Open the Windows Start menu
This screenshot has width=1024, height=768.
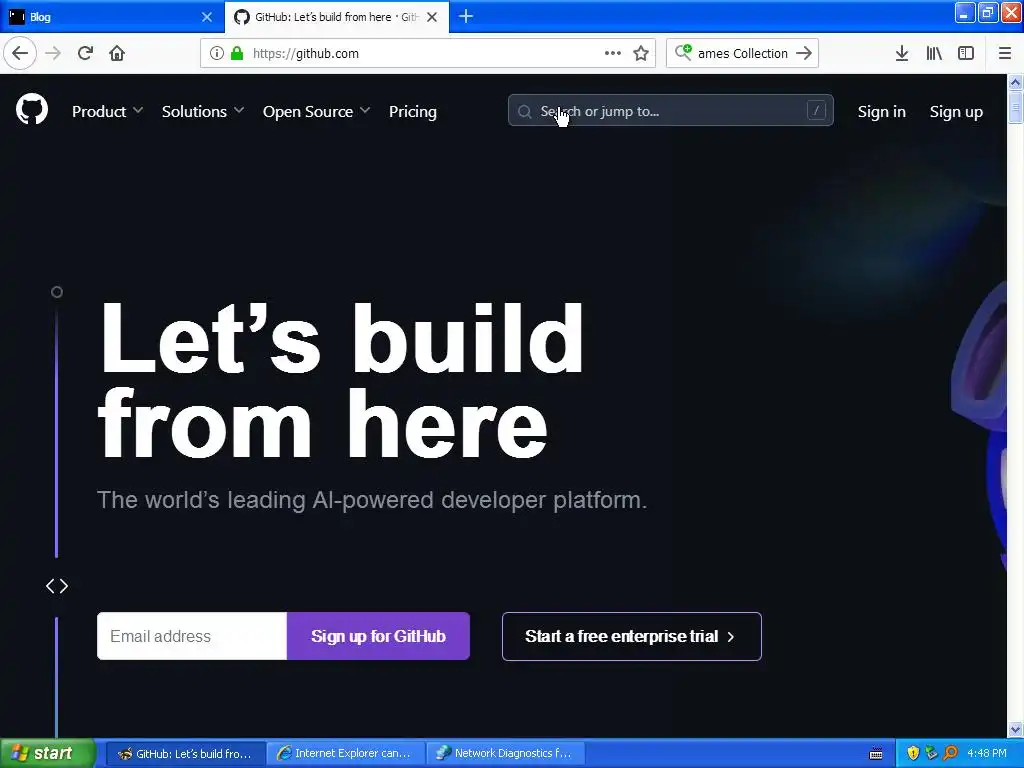pyautogui.click(x=46, y=753)
